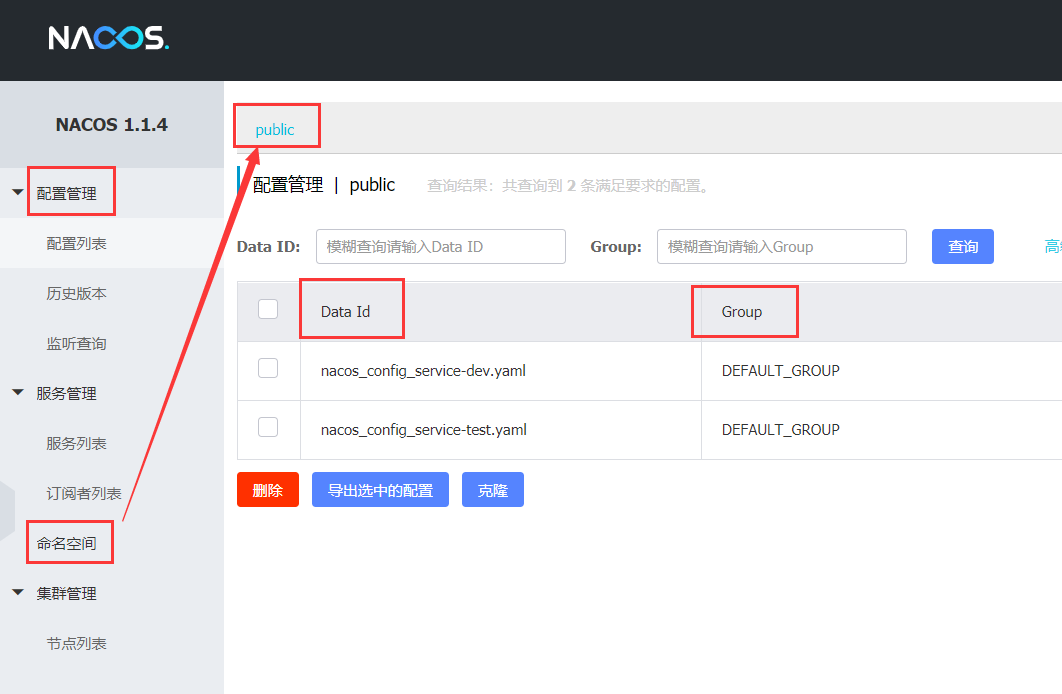The image size is (1062, 694).
Task: Open the 集群管理 menu section
Action: coord(66,594)
